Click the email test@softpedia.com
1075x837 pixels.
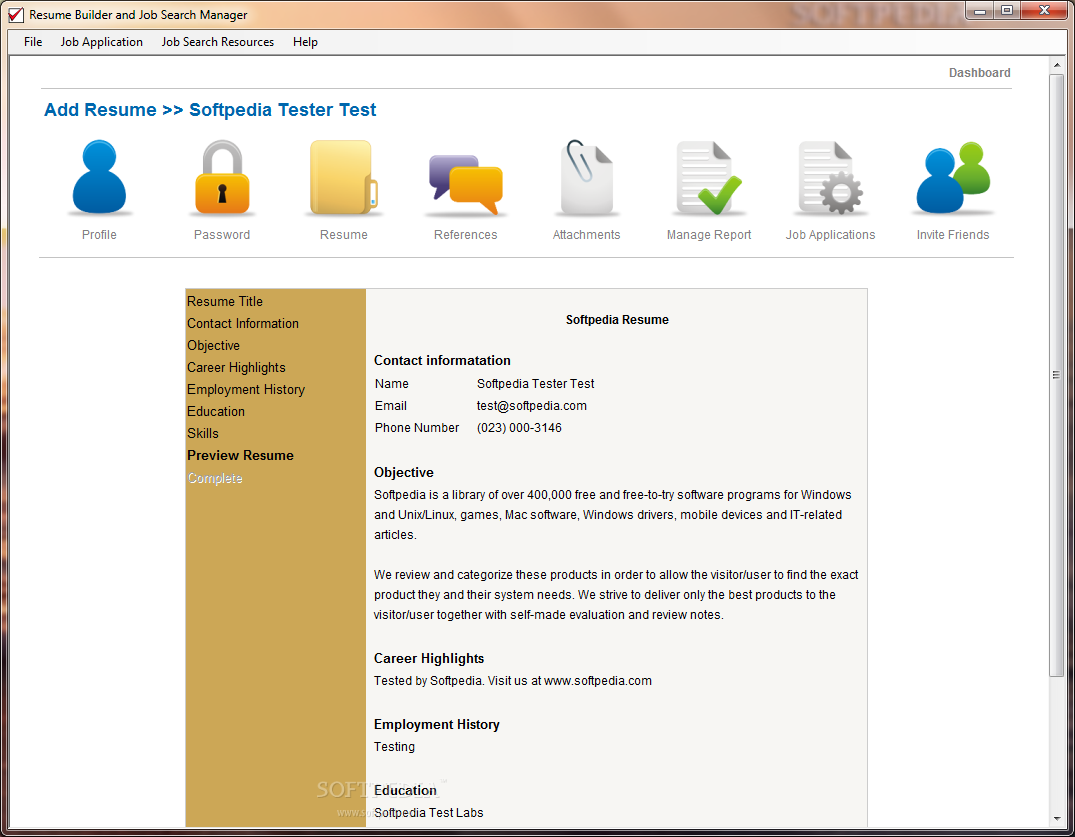click(531, 406)
